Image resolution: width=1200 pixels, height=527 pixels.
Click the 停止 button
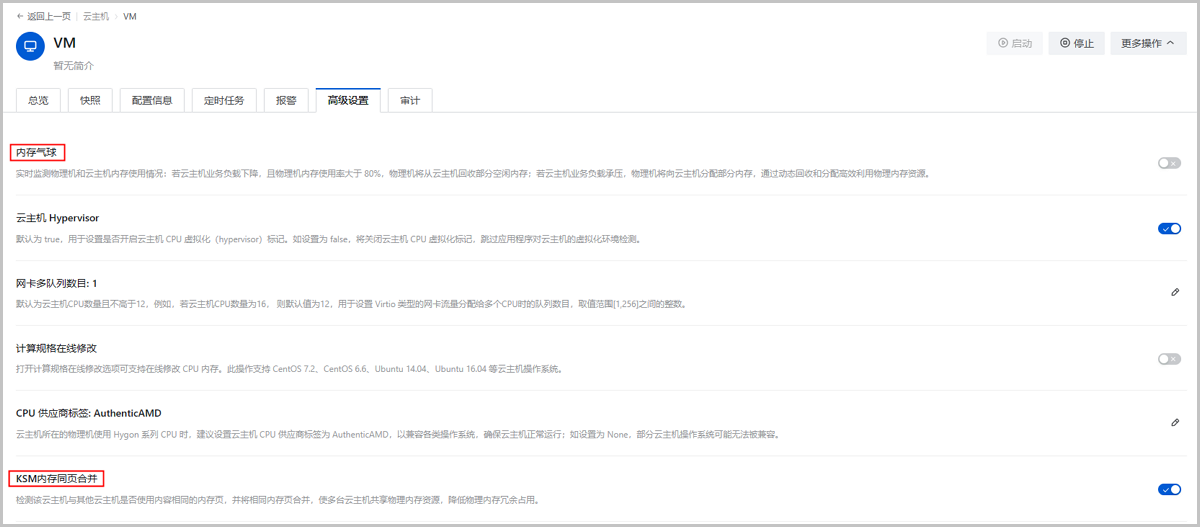(x=1076, y=43)
